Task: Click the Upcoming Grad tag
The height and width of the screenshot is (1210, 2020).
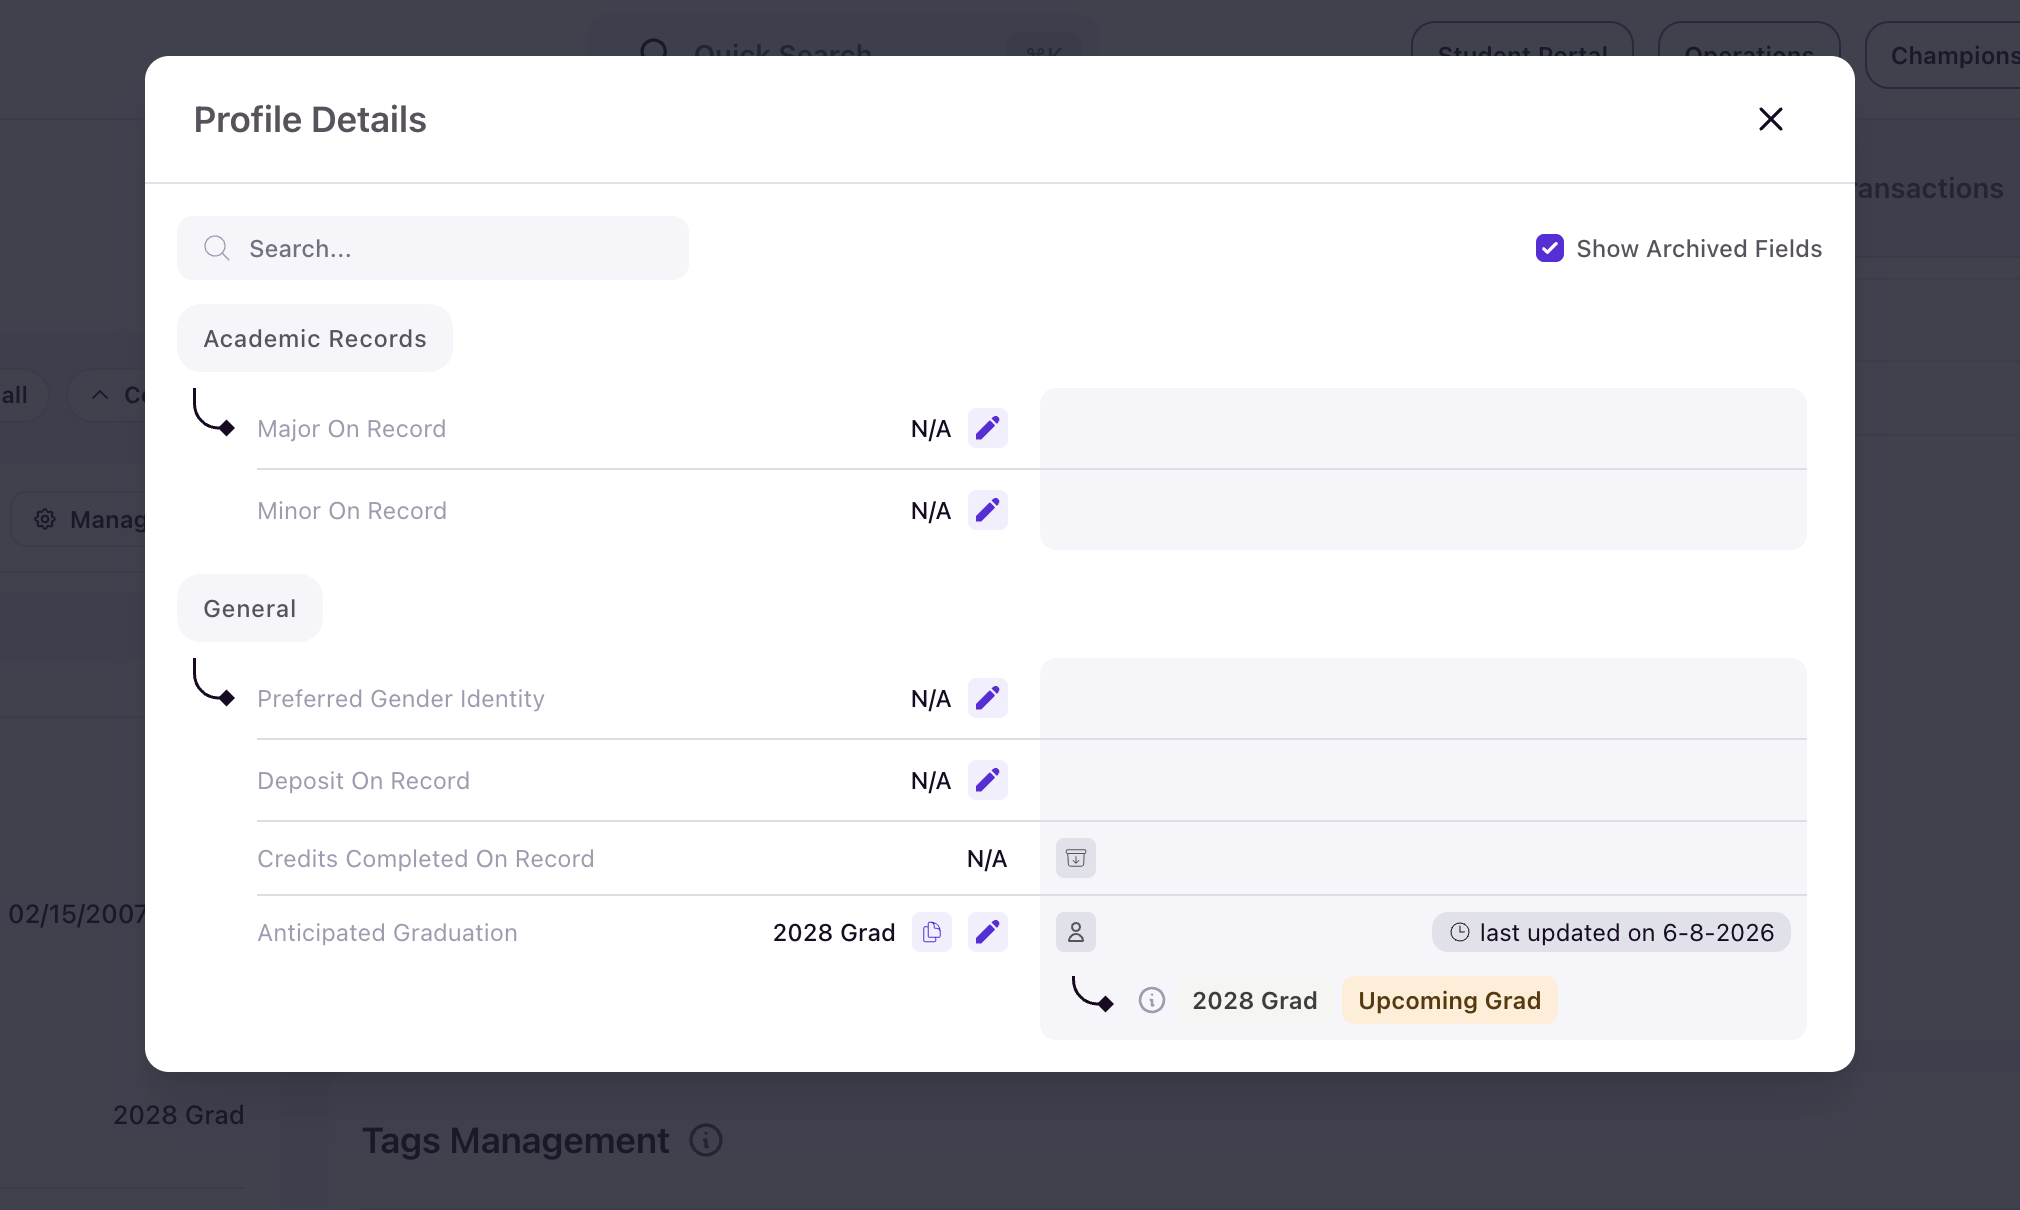Action: (x=1449, y=1000)
